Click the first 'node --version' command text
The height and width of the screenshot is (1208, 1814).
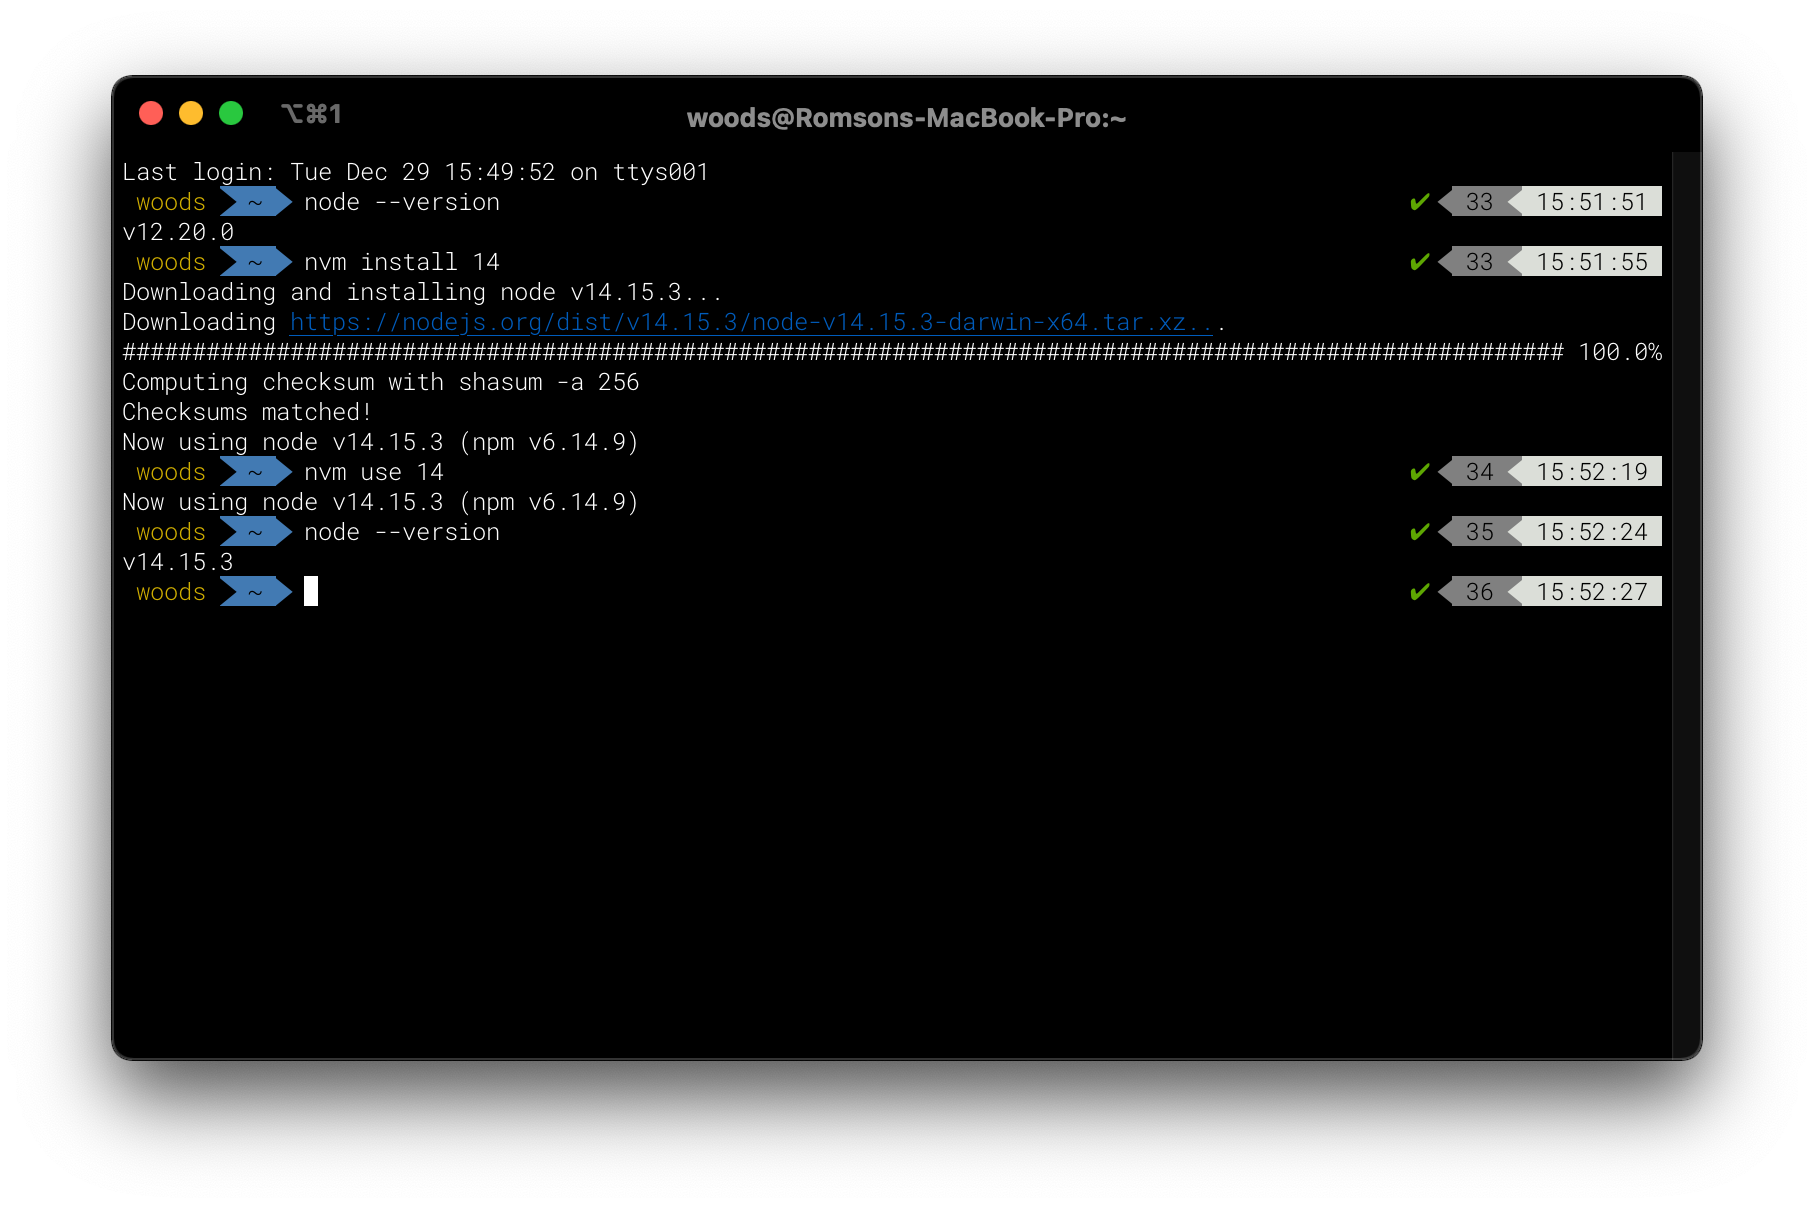pos(402,202)
